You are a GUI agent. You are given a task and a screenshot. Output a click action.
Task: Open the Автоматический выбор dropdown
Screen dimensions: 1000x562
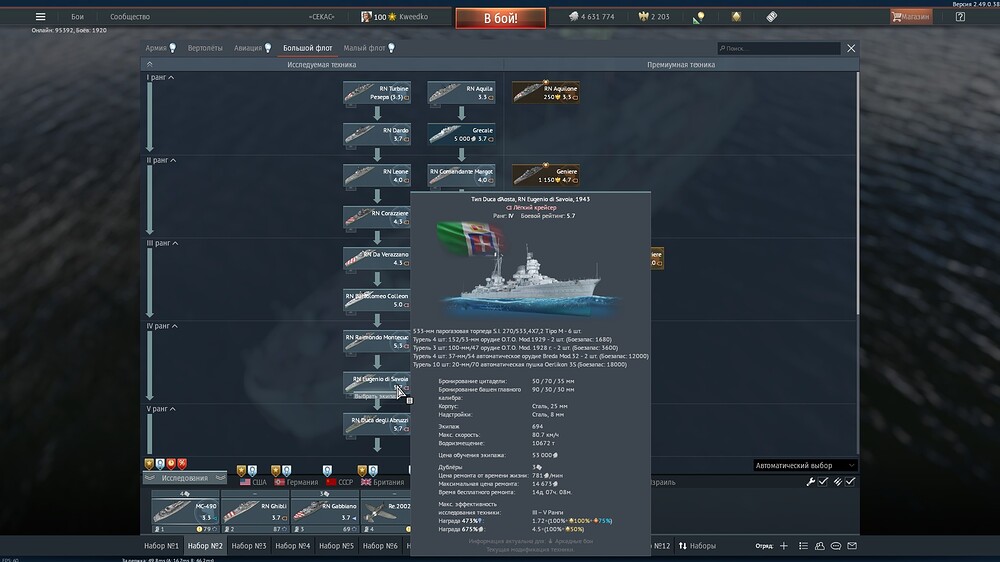click(805, 465)
